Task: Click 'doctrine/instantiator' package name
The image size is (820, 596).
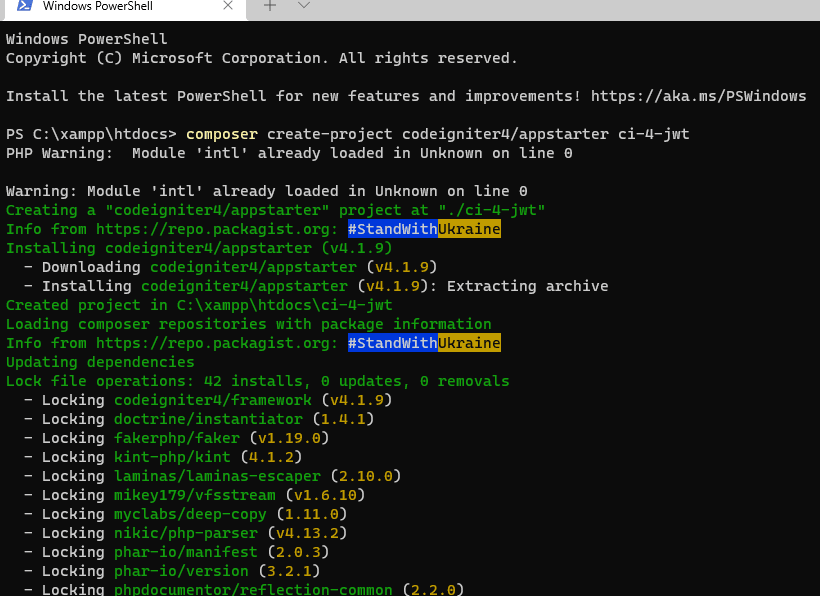Action: 208,419
